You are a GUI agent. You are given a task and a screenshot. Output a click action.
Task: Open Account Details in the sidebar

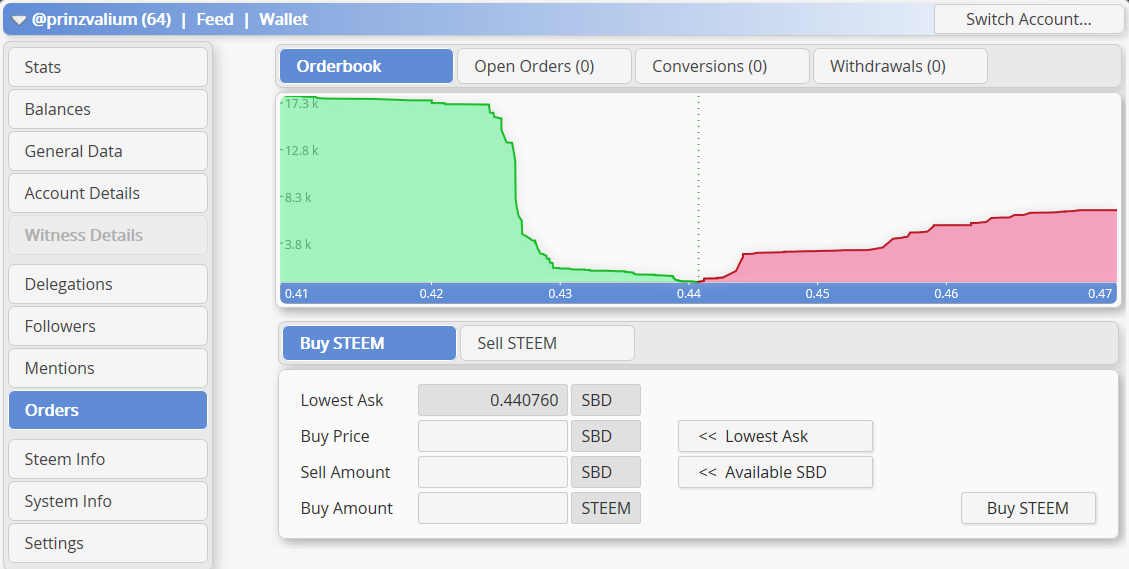tap(108, 193)
